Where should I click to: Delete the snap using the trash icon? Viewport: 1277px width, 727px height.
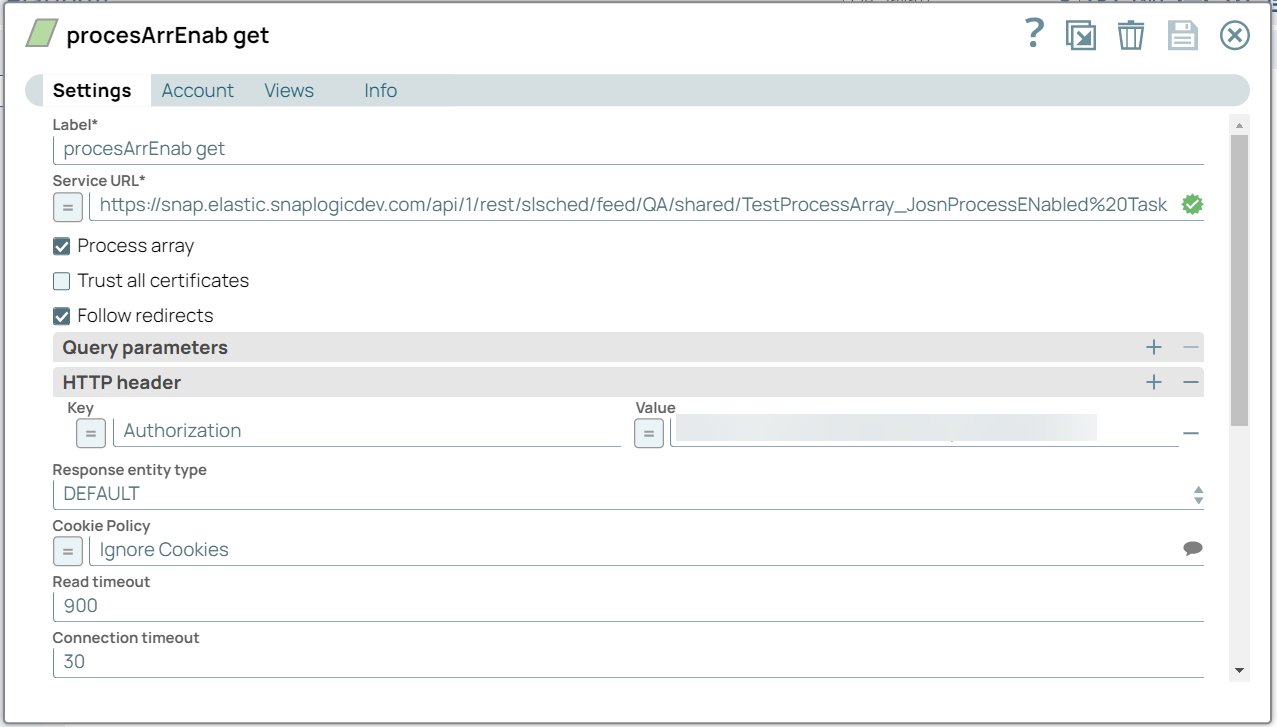pos(1131,34)
